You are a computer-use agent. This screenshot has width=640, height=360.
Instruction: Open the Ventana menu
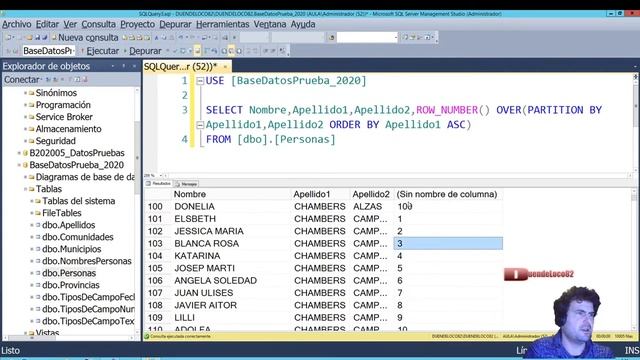[x=270, y=24]
